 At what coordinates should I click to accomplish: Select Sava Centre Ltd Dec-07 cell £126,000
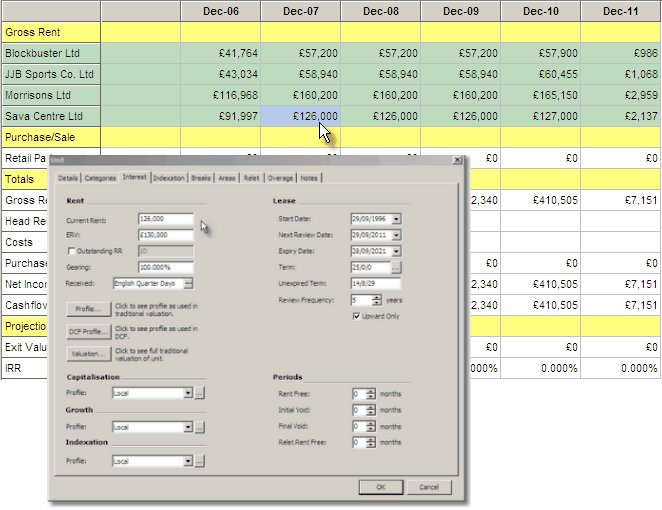301,116
